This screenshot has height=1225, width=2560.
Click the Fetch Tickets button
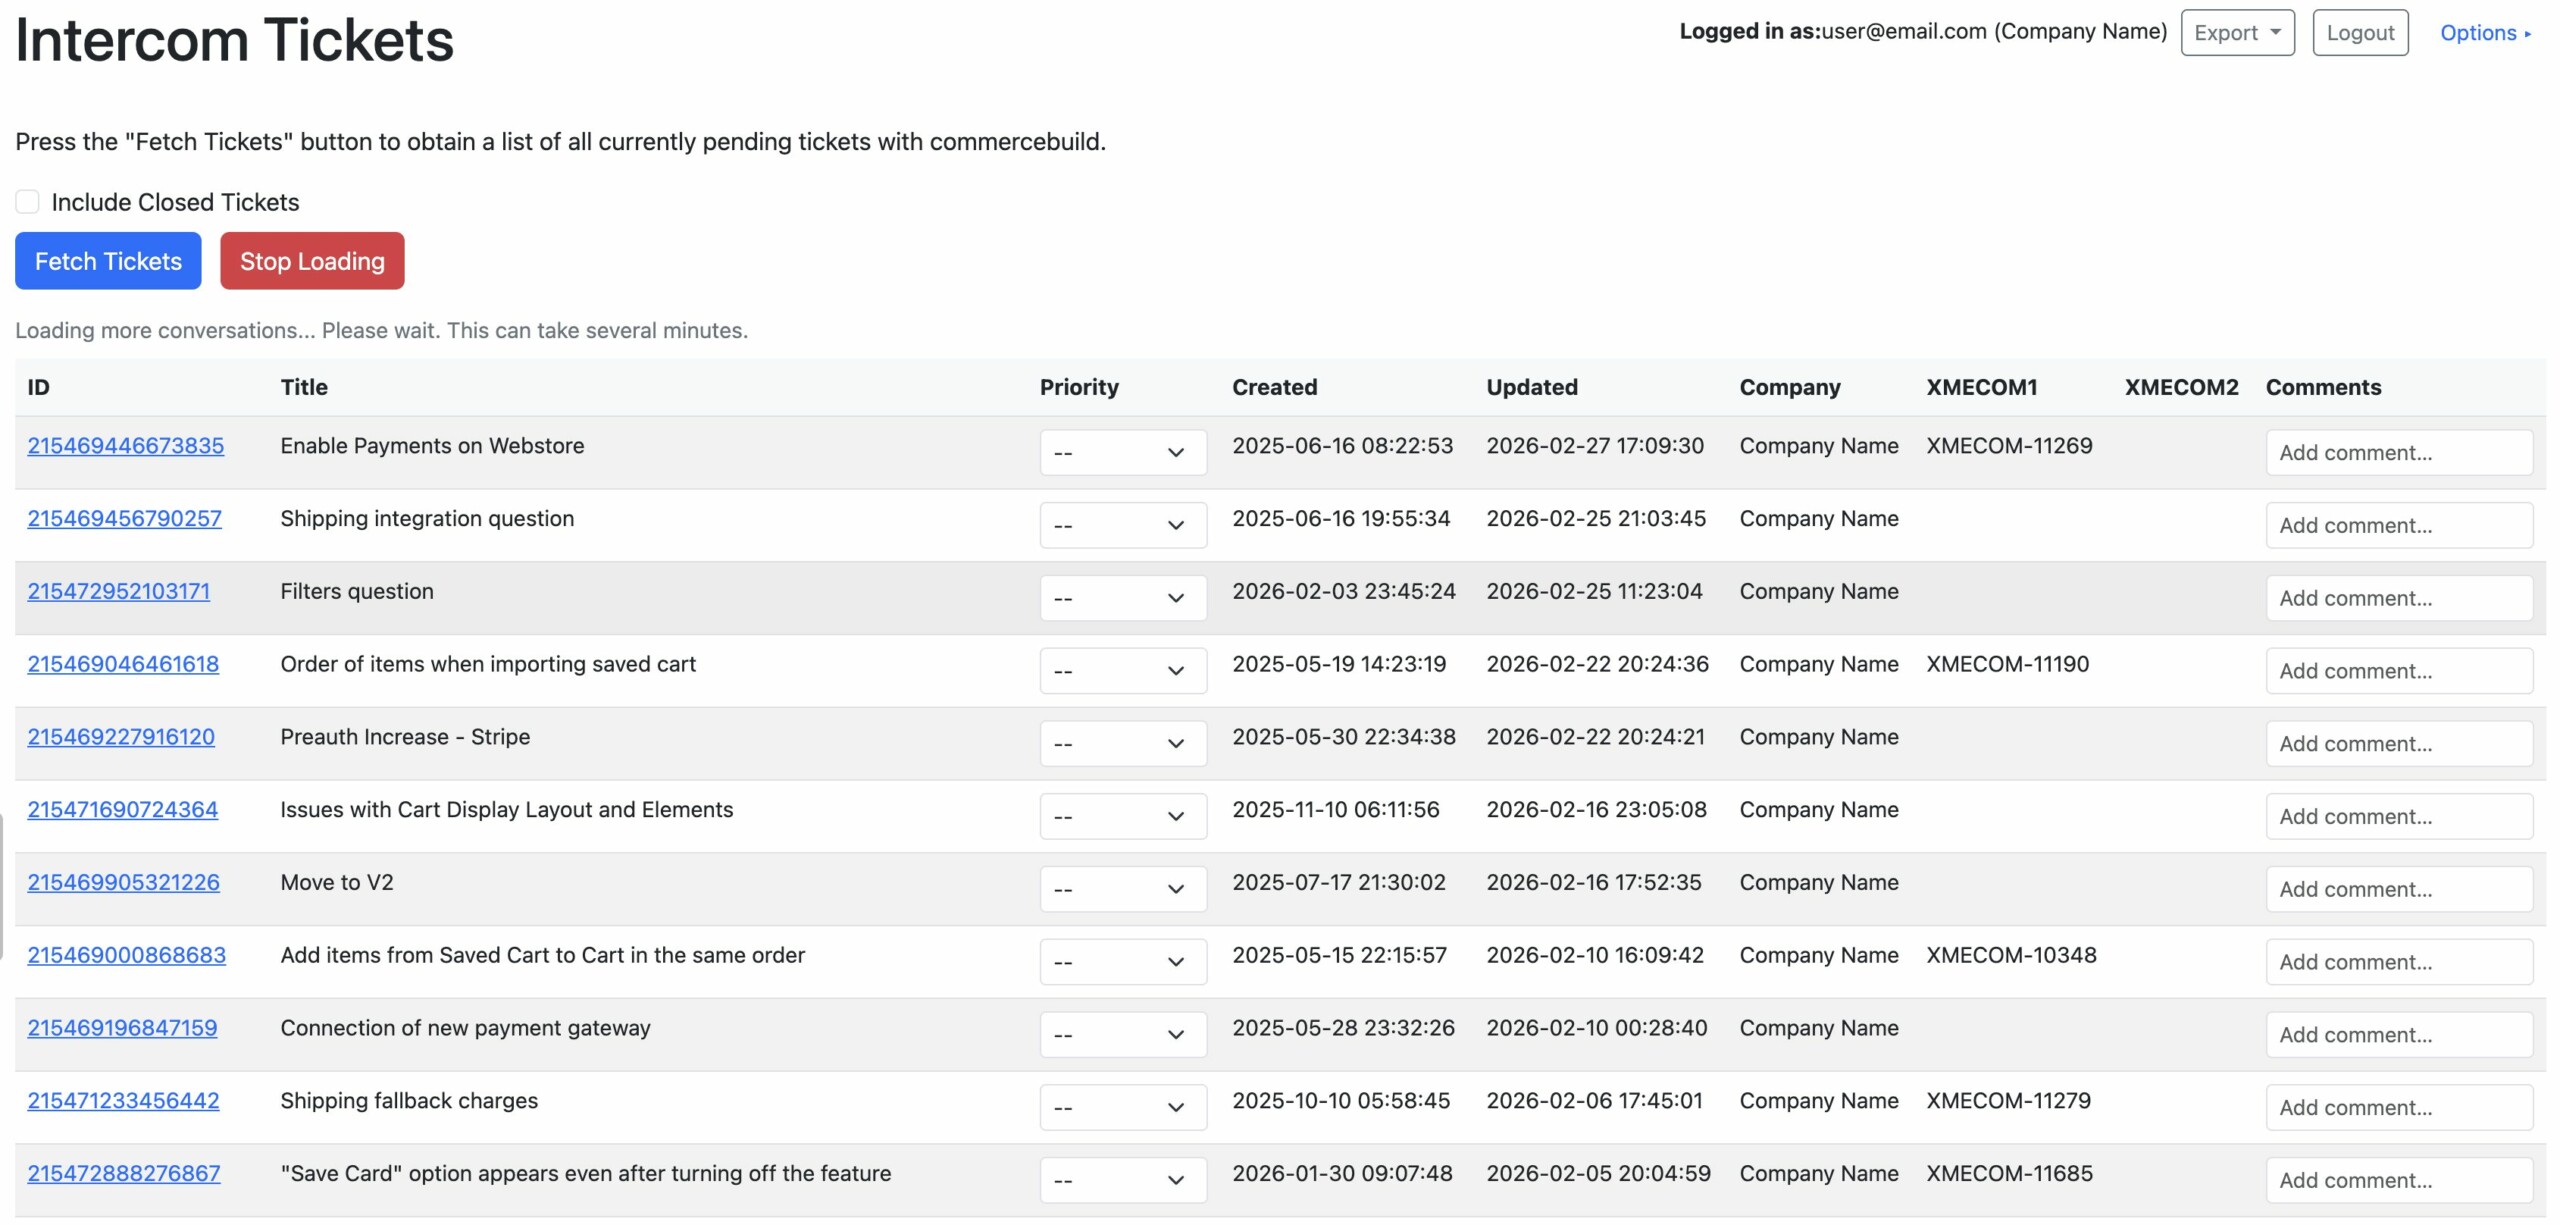click(x=108, y=261)
